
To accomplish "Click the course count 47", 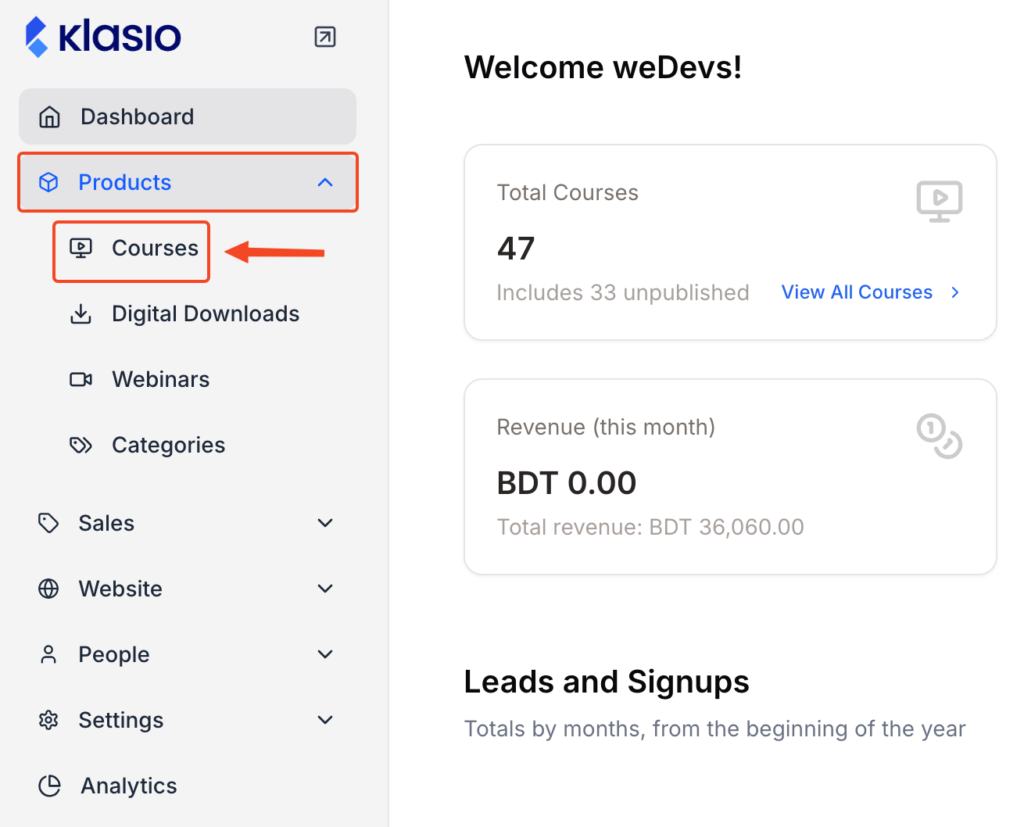I will tap(516, 248).
